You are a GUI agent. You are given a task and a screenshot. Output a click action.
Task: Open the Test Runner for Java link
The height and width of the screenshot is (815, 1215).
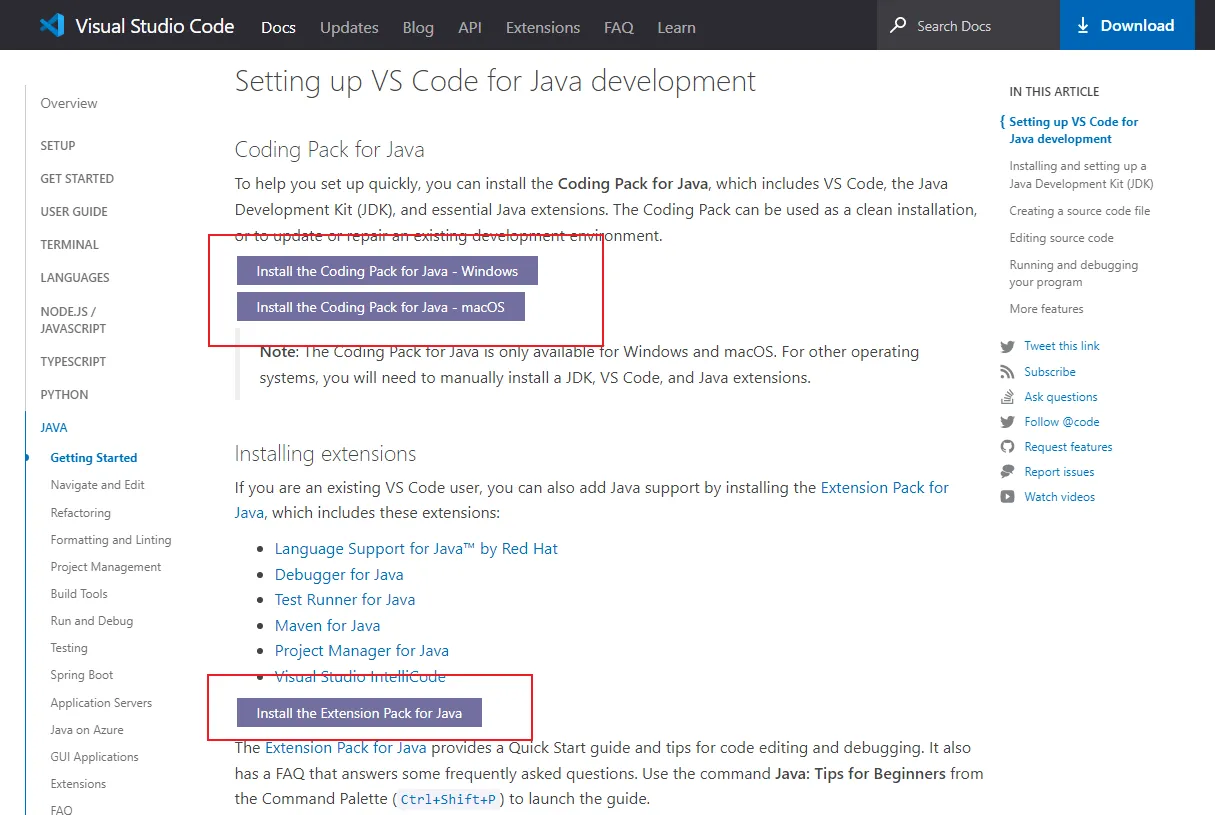tap(345, 599)
